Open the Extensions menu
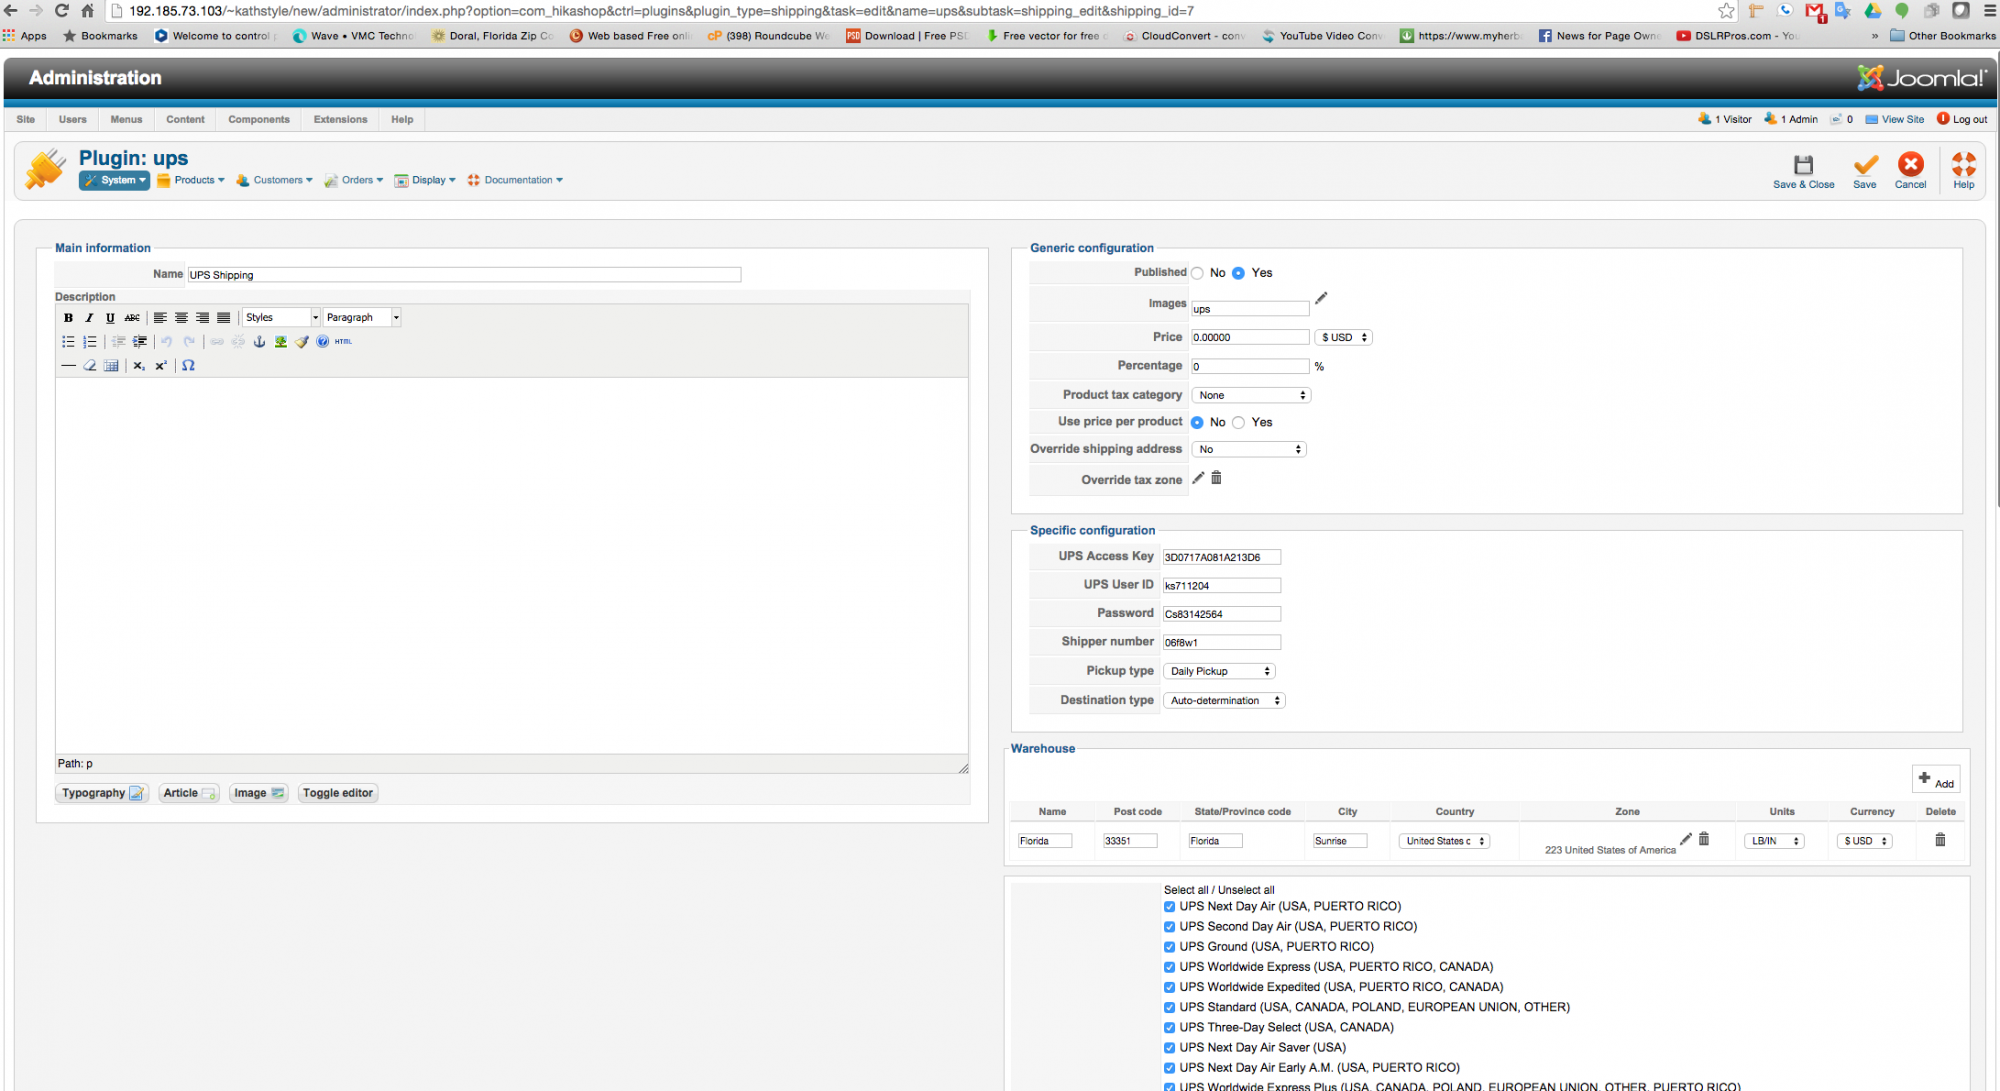Viewport: 2000px width, 1091px height. coord(340,119)
